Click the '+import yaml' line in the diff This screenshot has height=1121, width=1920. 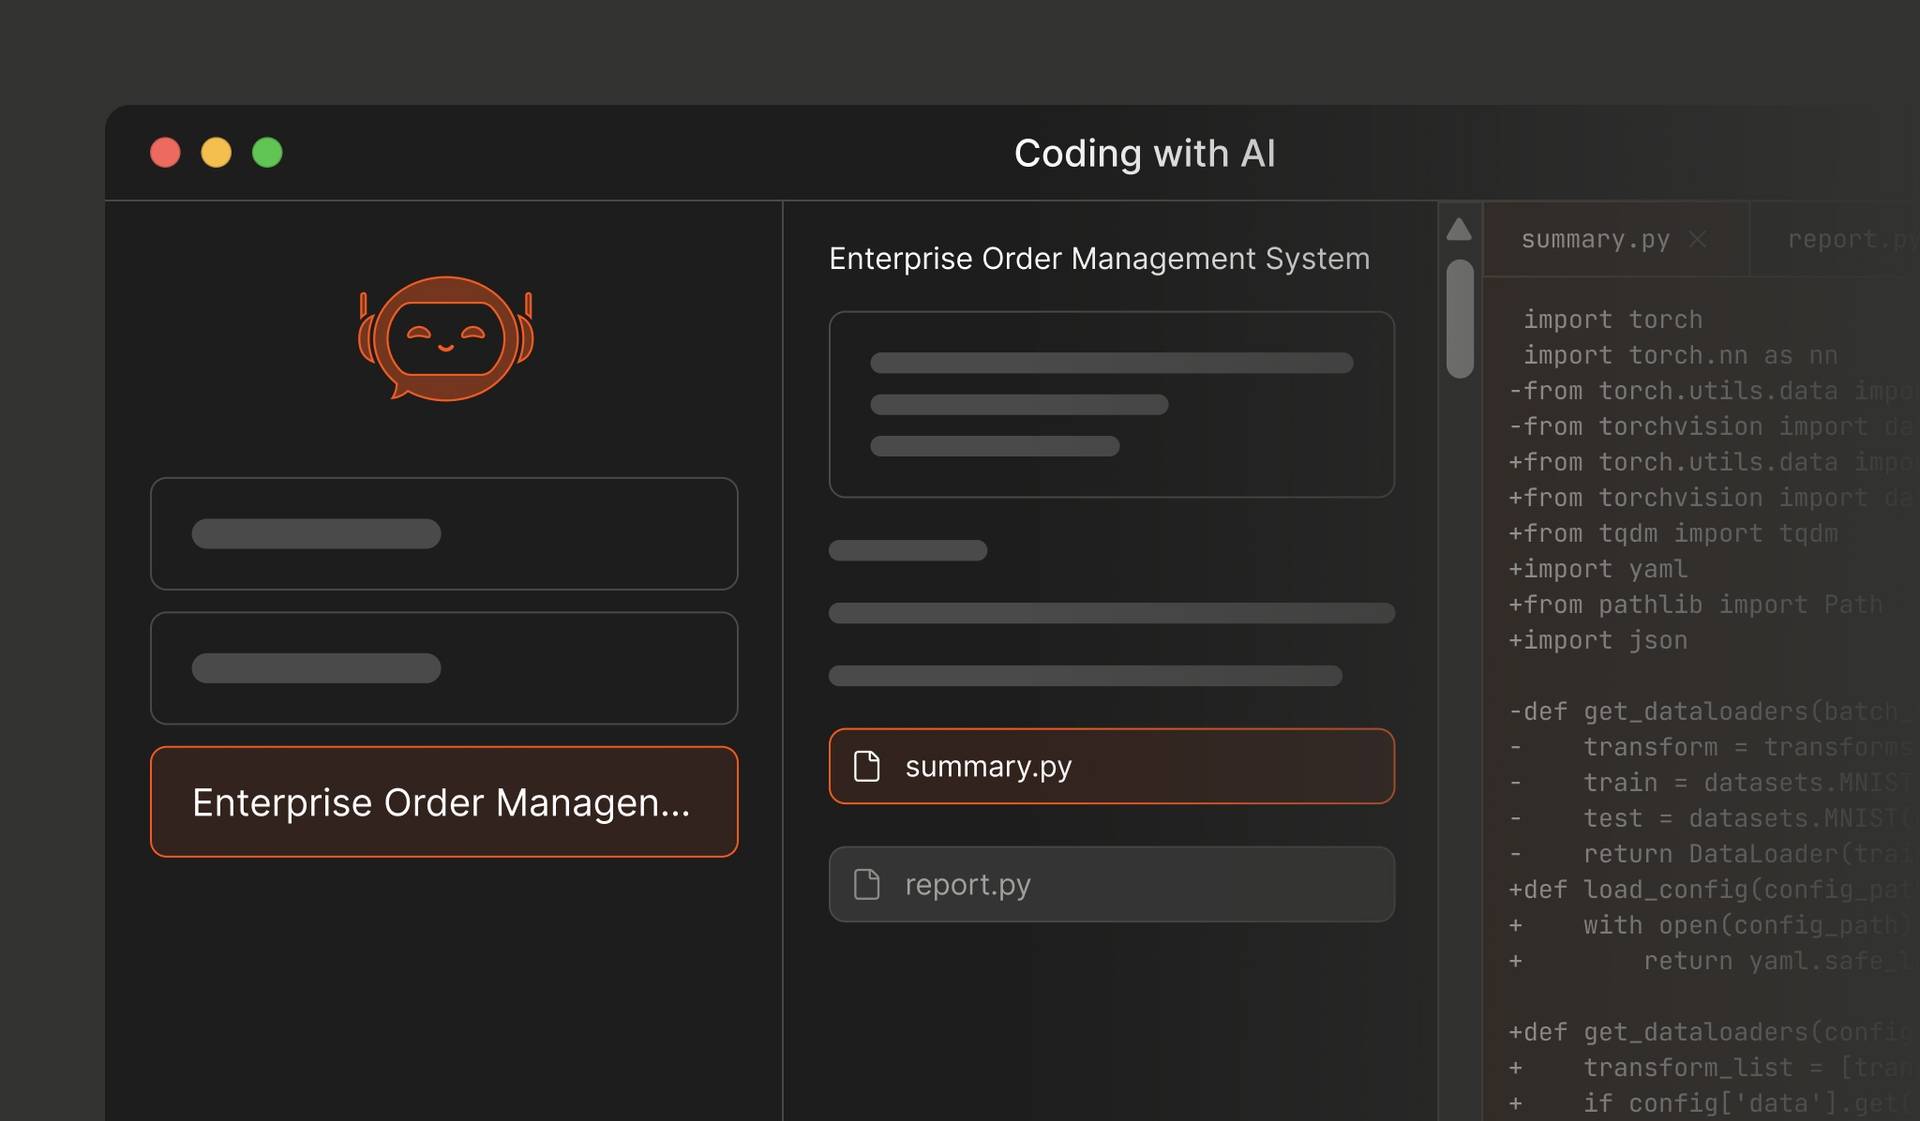click(x=1597, y=569)
